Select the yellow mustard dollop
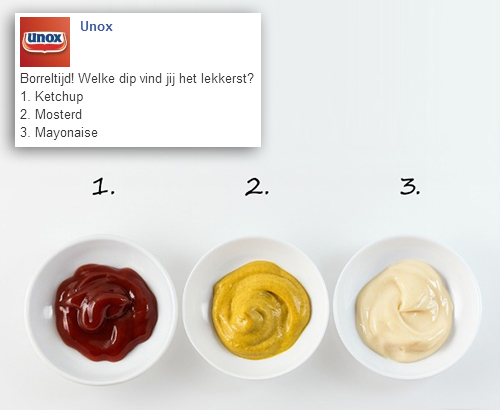 click(261, 310)
